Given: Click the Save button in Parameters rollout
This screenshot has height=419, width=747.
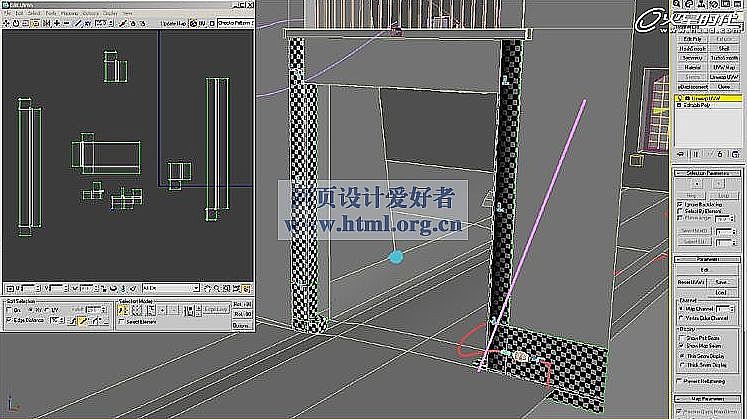Looking at the screenshot, I should (721, 282).
